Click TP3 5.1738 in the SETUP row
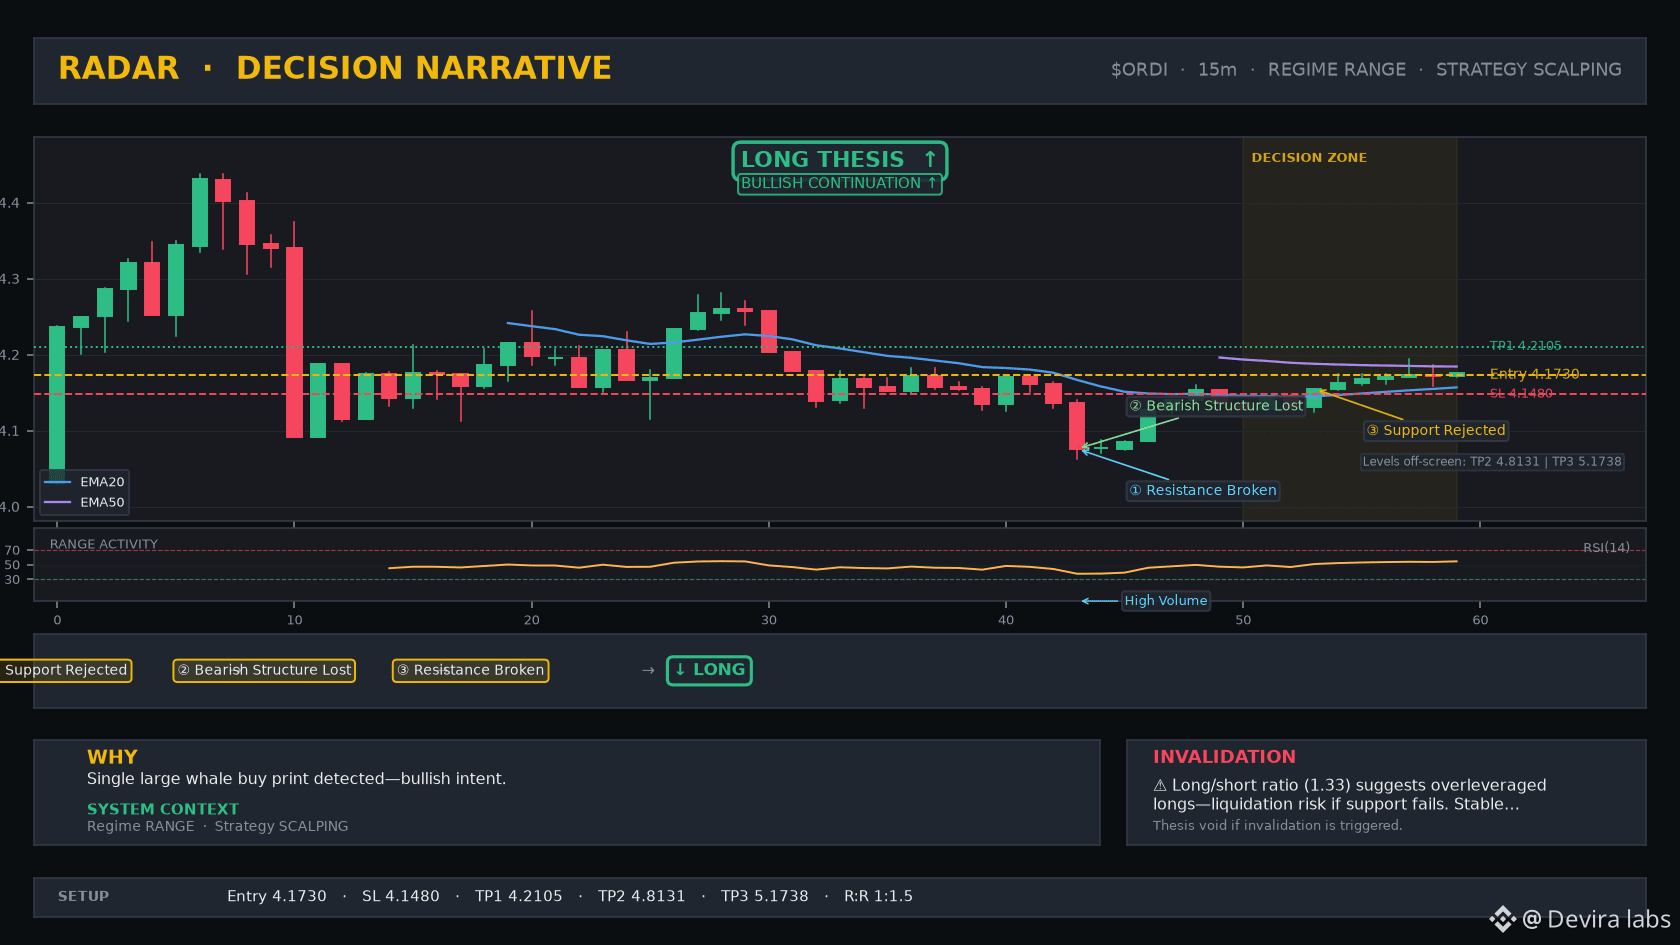 [x=765, y=897]
